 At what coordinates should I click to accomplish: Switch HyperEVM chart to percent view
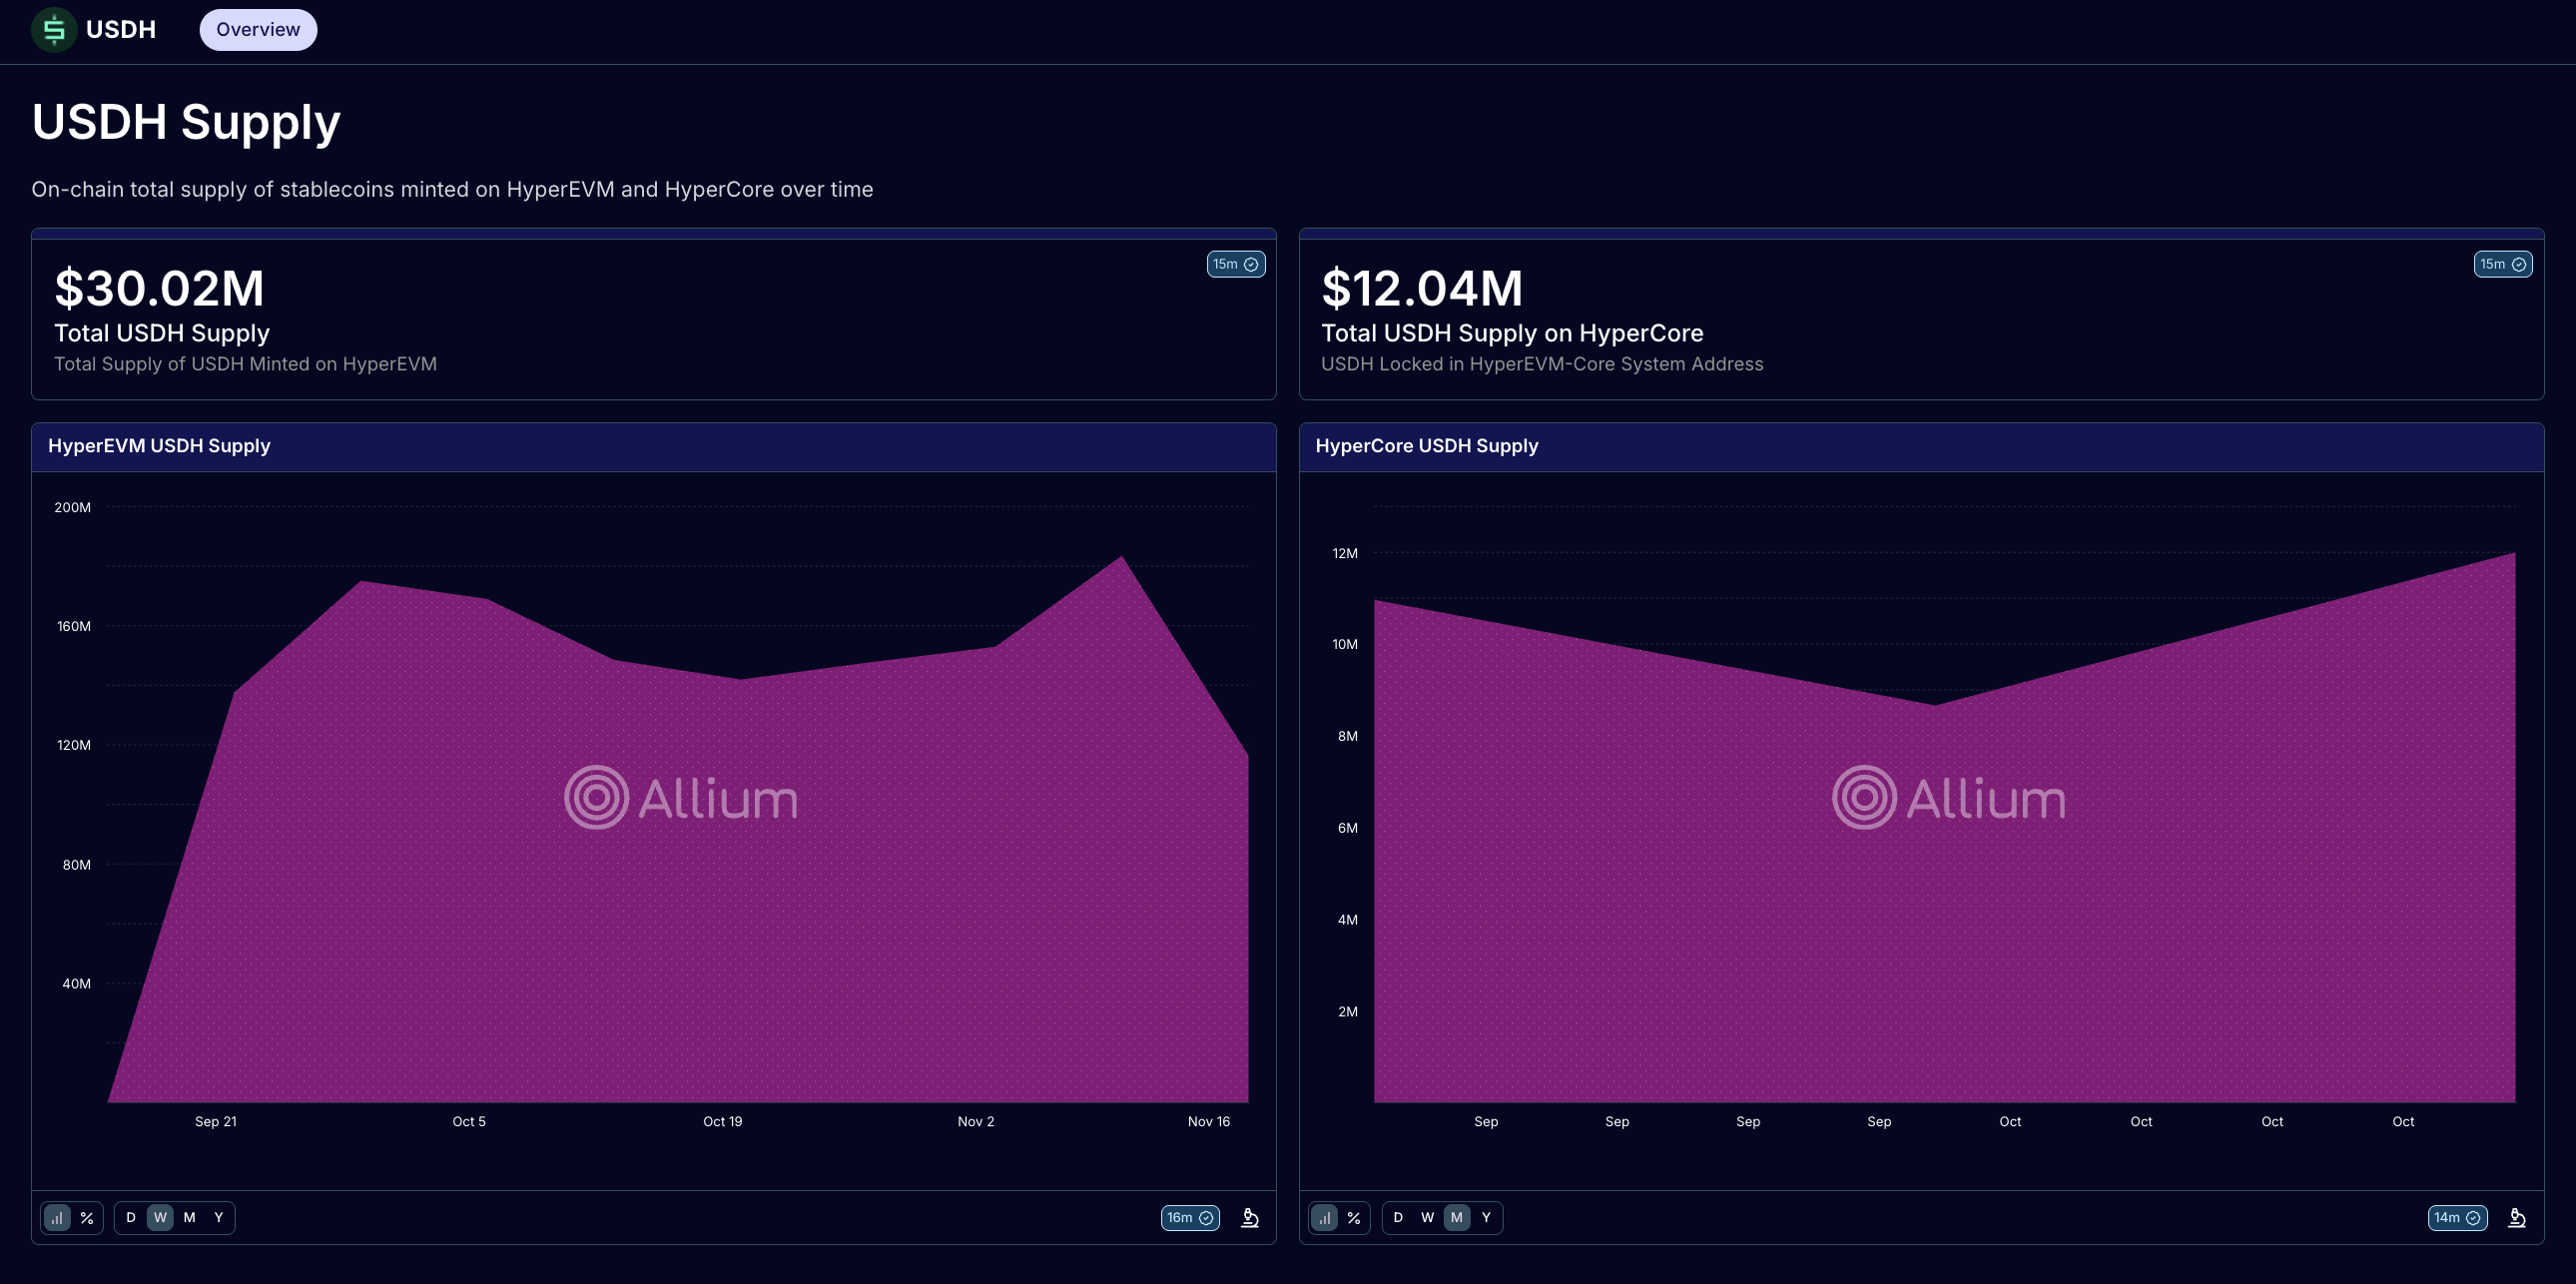coord(87,1217)
